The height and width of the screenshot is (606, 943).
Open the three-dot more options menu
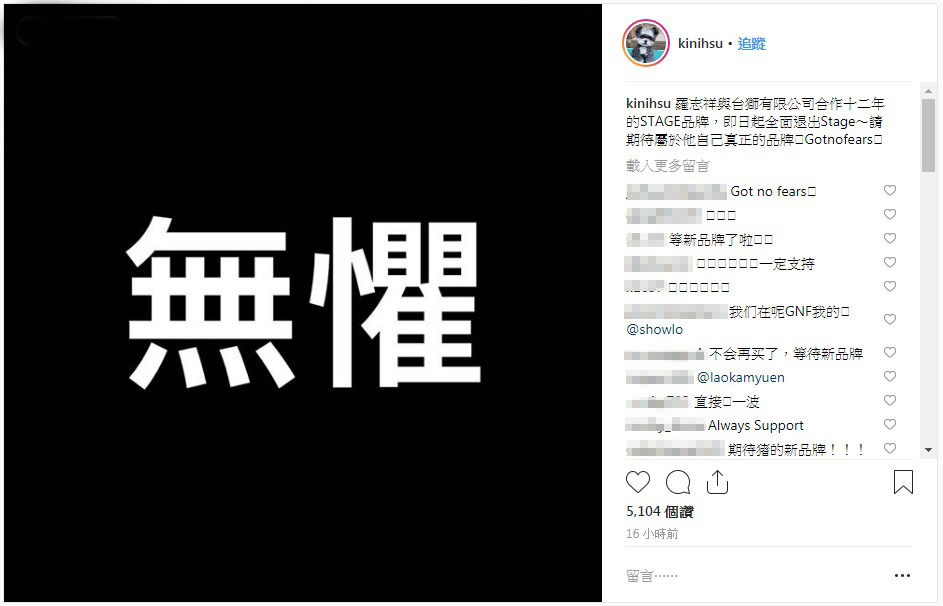pos(902,575)
